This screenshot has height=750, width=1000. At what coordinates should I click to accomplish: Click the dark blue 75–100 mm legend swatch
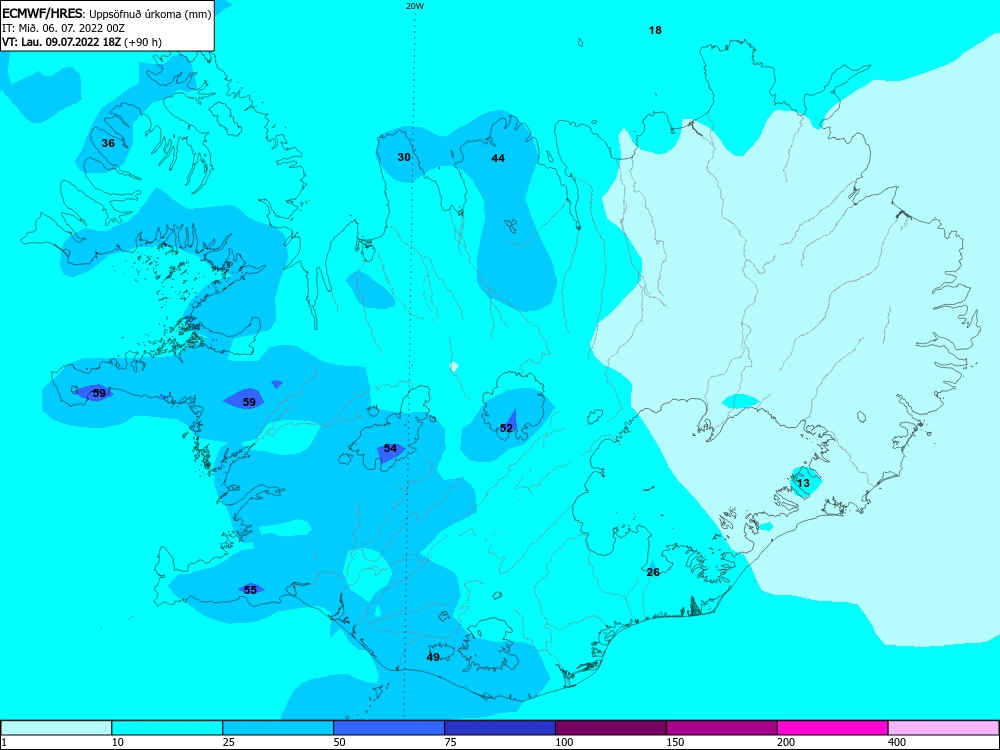500,728
